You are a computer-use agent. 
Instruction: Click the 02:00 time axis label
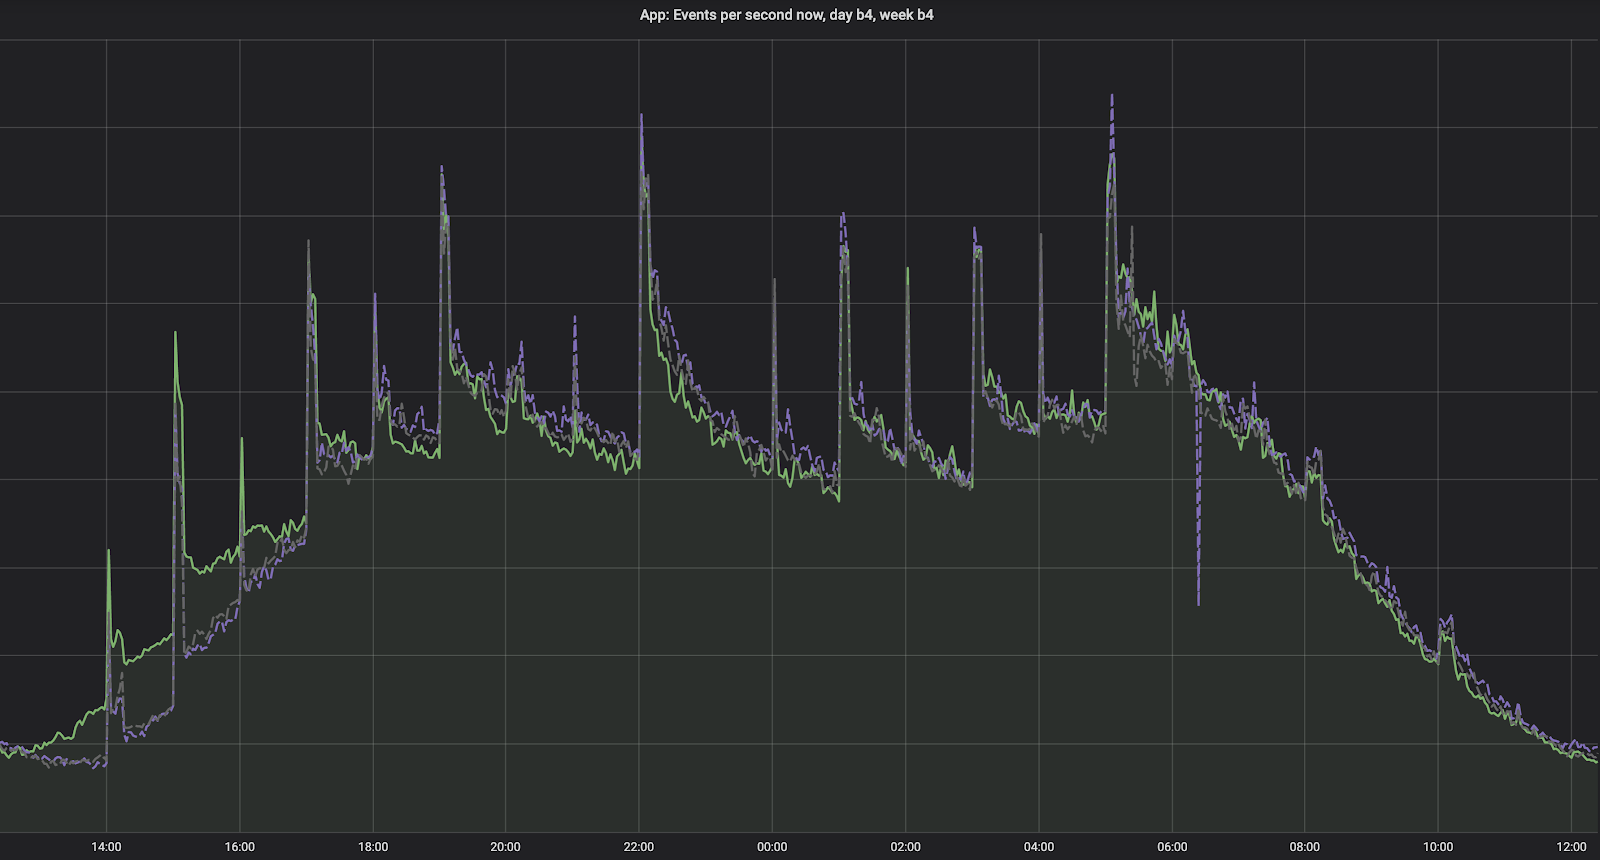pos(905,847)
